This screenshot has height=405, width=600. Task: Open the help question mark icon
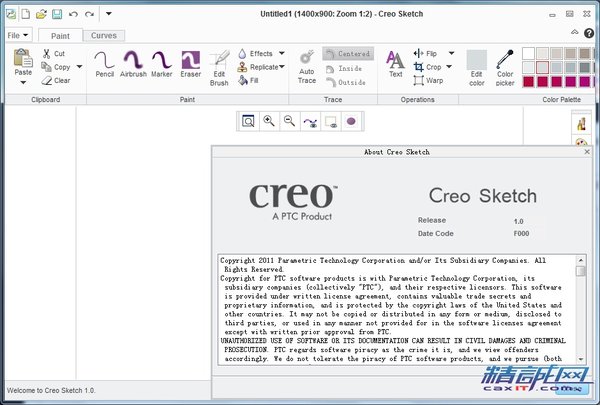589,33
